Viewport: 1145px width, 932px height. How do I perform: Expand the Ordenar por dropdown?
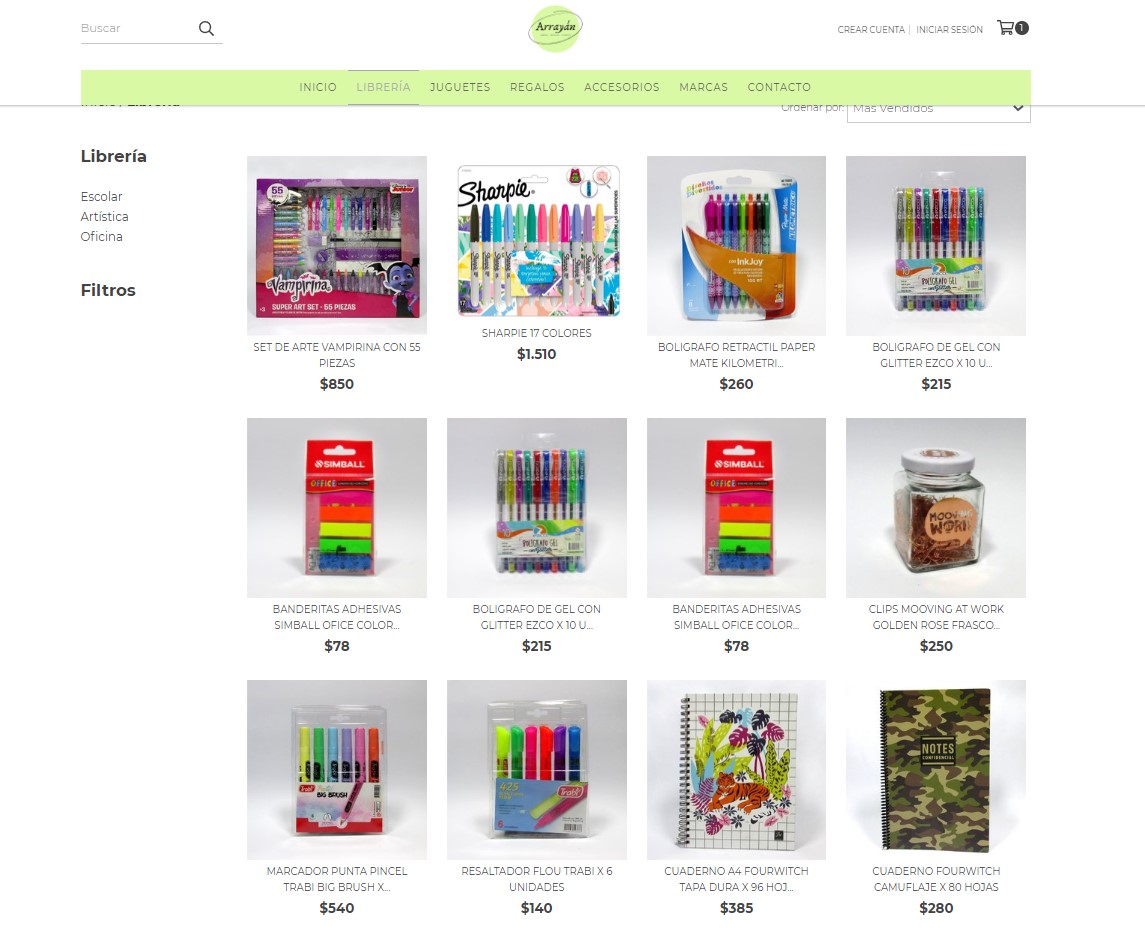pos(938,108)
